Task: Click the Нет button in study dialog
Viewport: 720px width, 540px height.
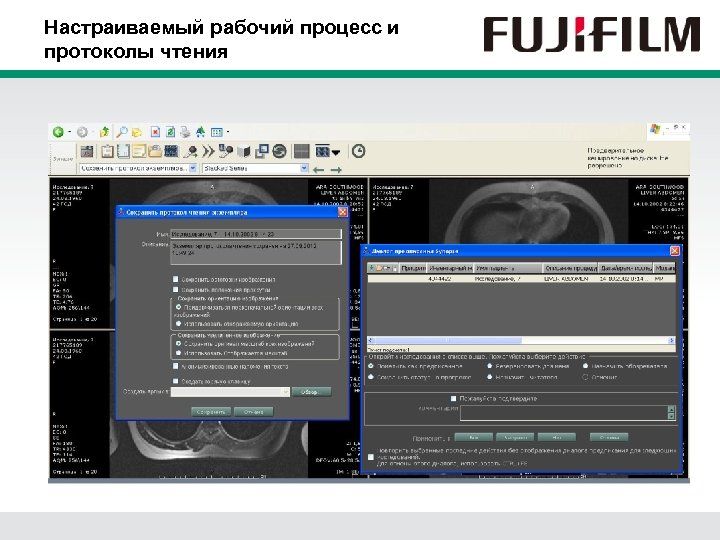Action: pyautogui.click(x=557, y=437)
